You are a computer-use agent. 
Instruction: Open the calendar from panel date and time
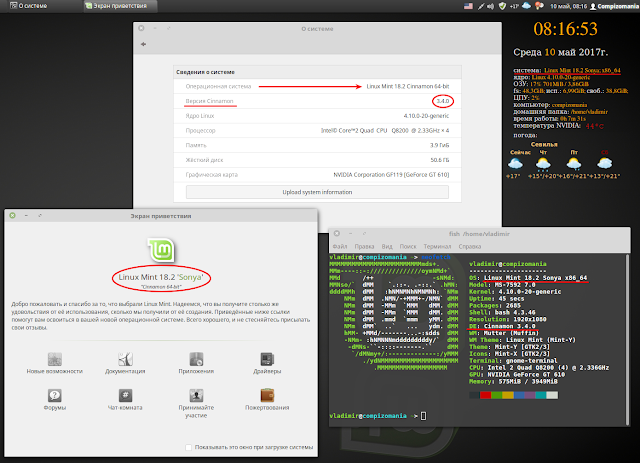(568, 6)
